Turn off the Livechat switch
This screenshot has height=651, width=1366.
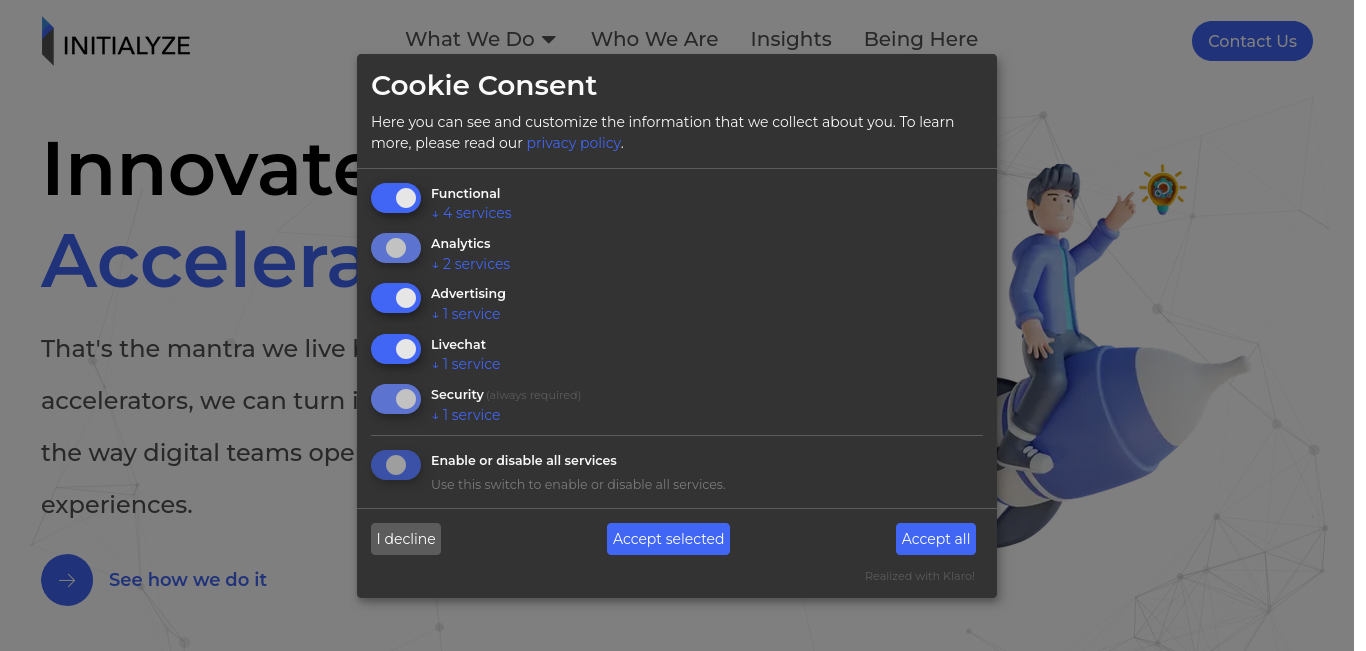(396, 349)
